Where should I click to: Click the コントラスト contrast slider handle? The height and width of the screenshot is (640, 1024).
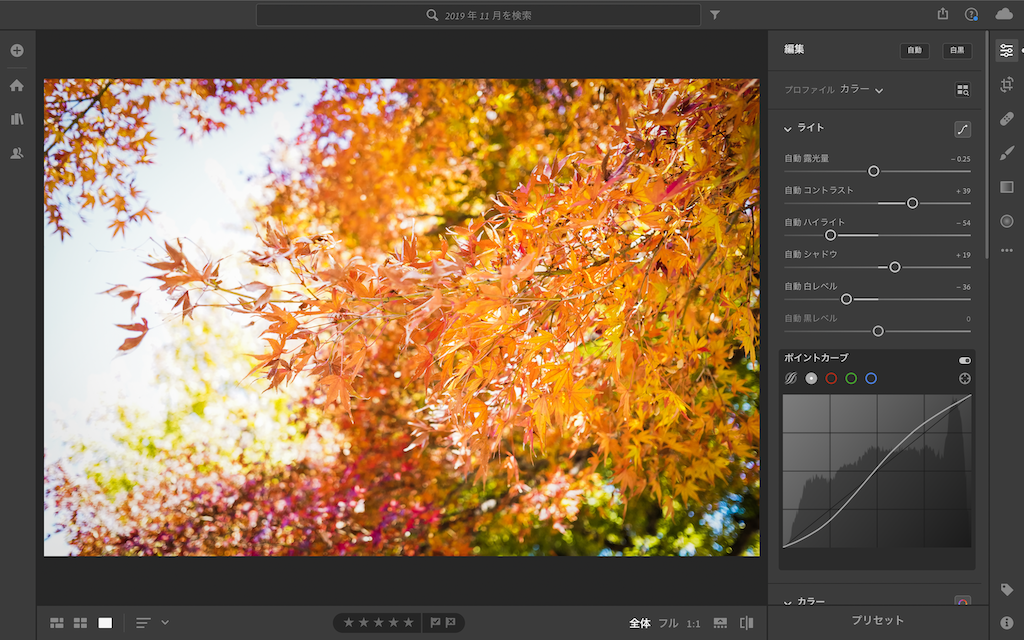912,203
